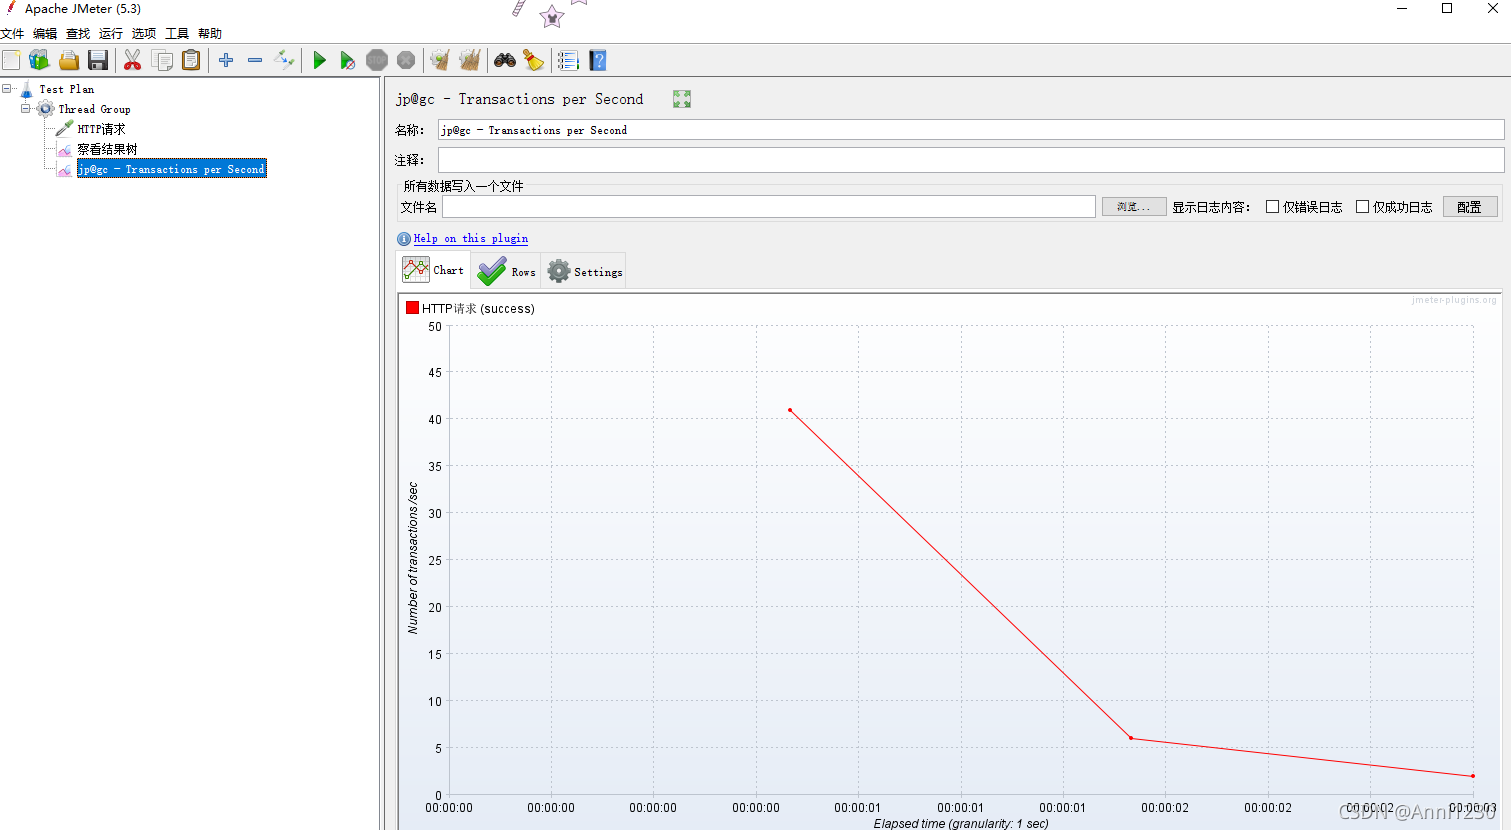Viewport: 1511px width, 830px height.
Task: Select the HTTP请求 tree item
Action: [x=102, y=129]
